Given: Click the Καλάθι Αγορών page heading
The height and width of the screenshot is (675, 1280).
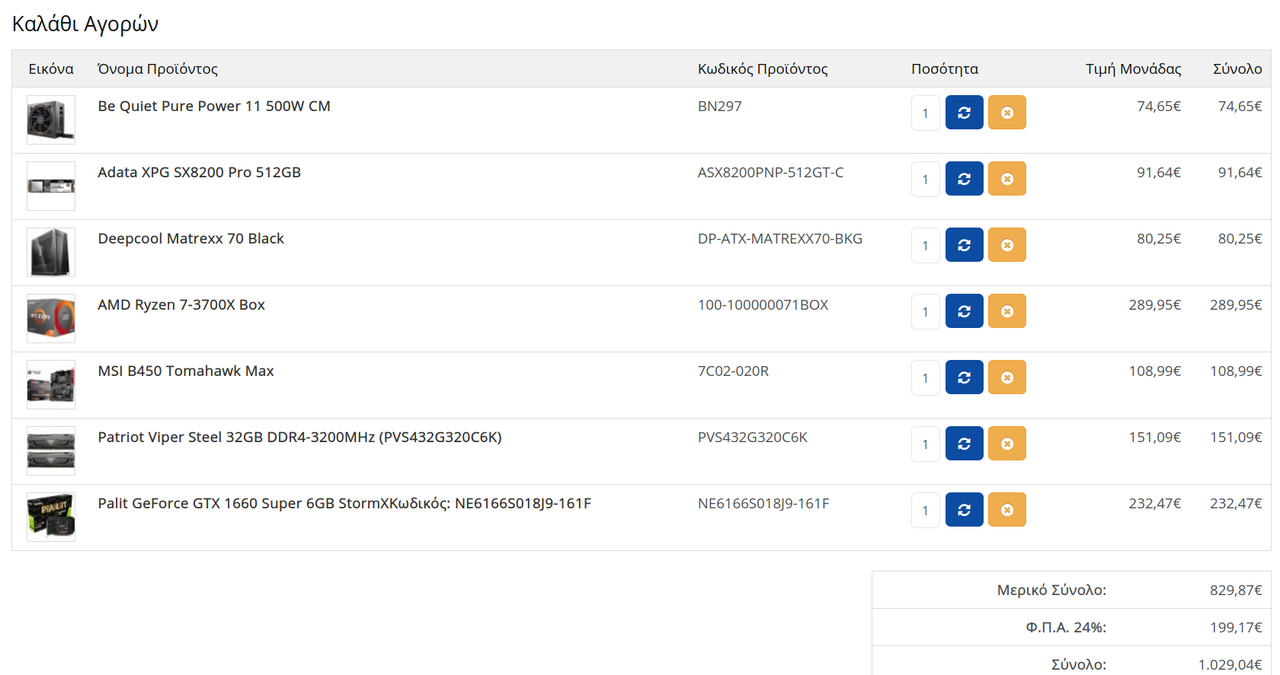Looking at the screenshot, I should [x=85, y=24].
